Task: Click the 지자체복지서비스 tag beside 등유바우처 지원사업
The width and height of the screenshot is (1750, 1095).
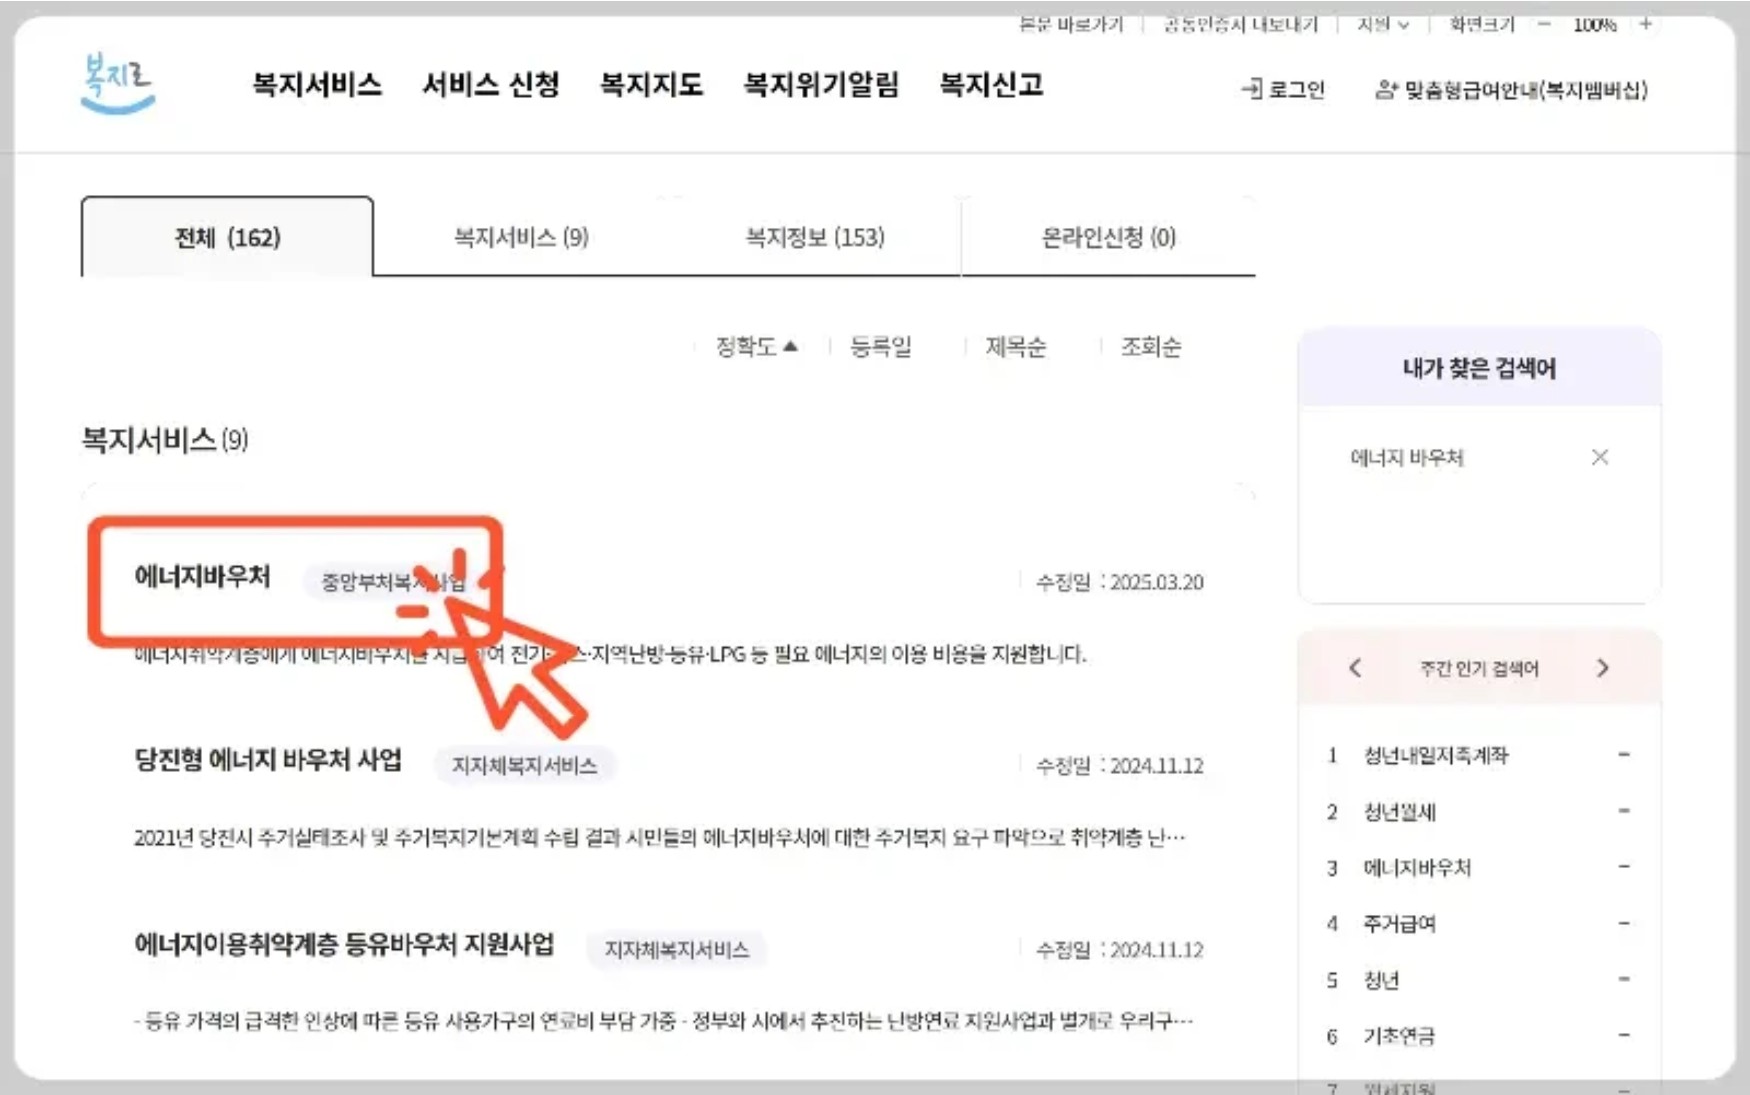Action: coord(676,949)
